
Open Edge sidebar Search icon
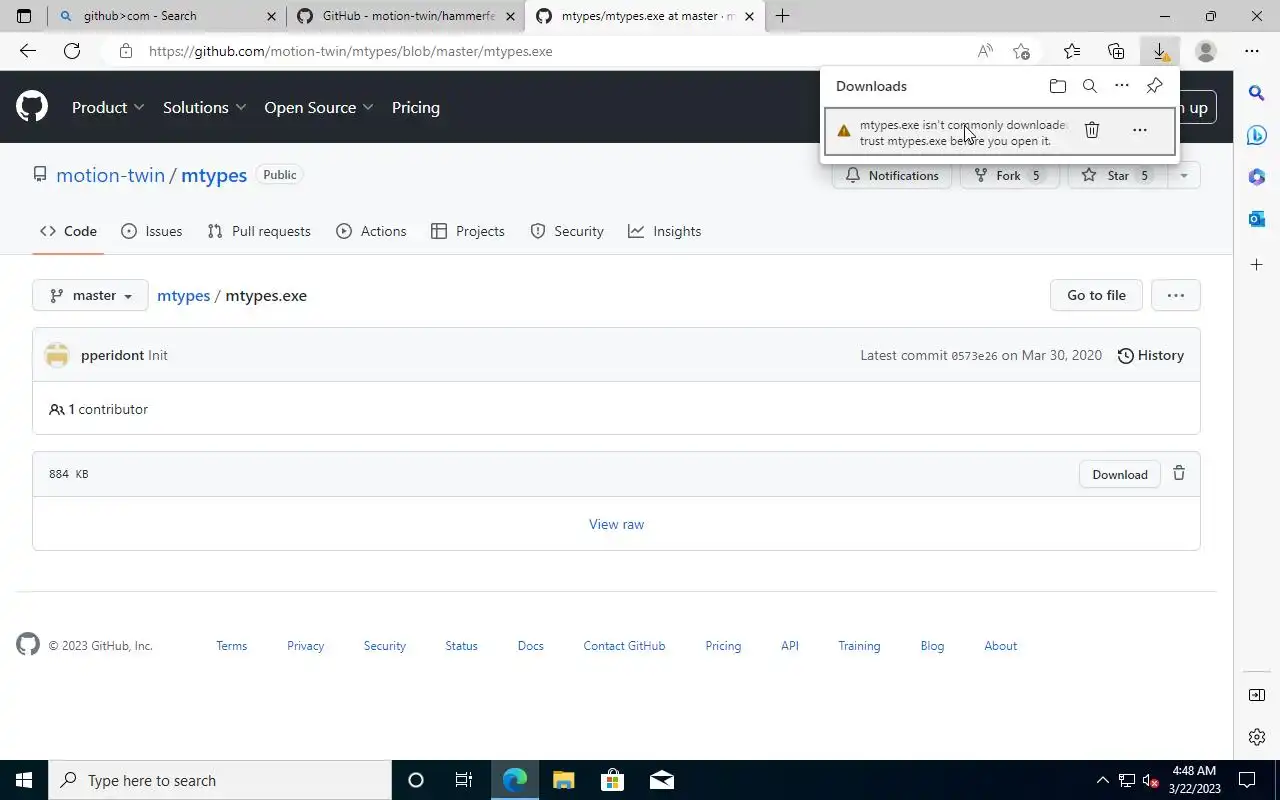(x=1257, y=93)
